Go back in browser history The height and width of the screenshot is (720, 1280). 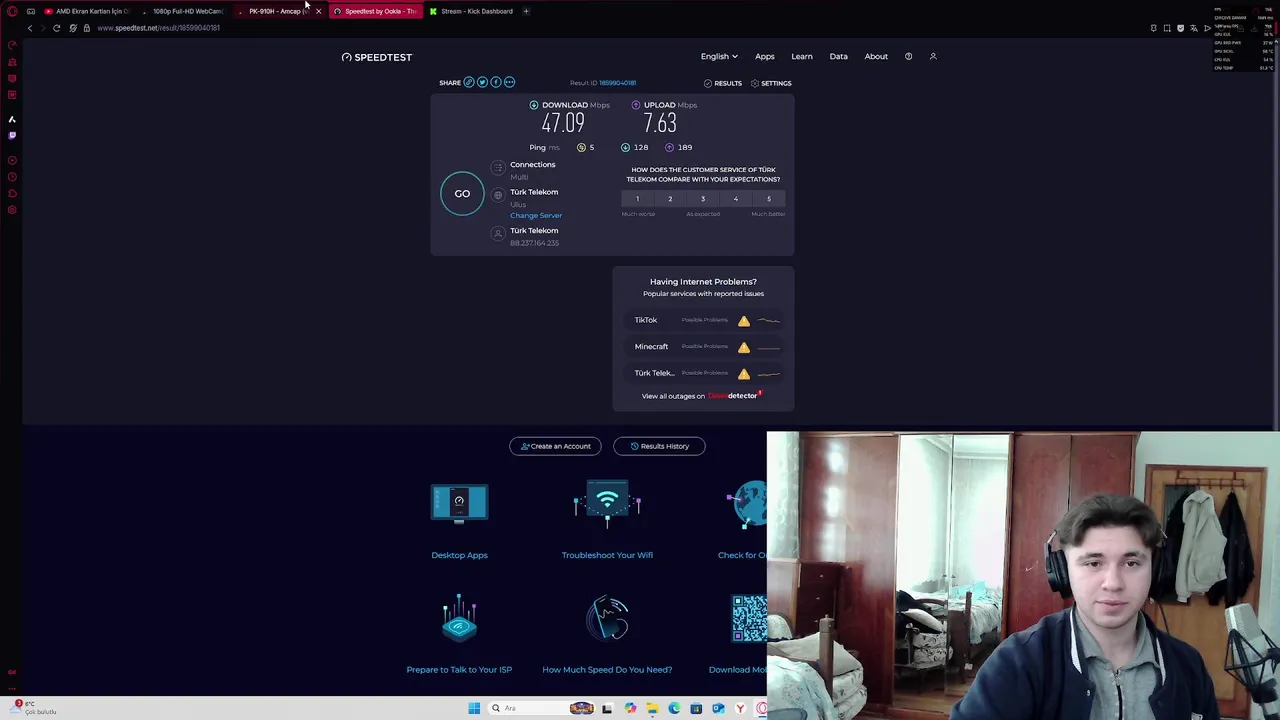29,28
